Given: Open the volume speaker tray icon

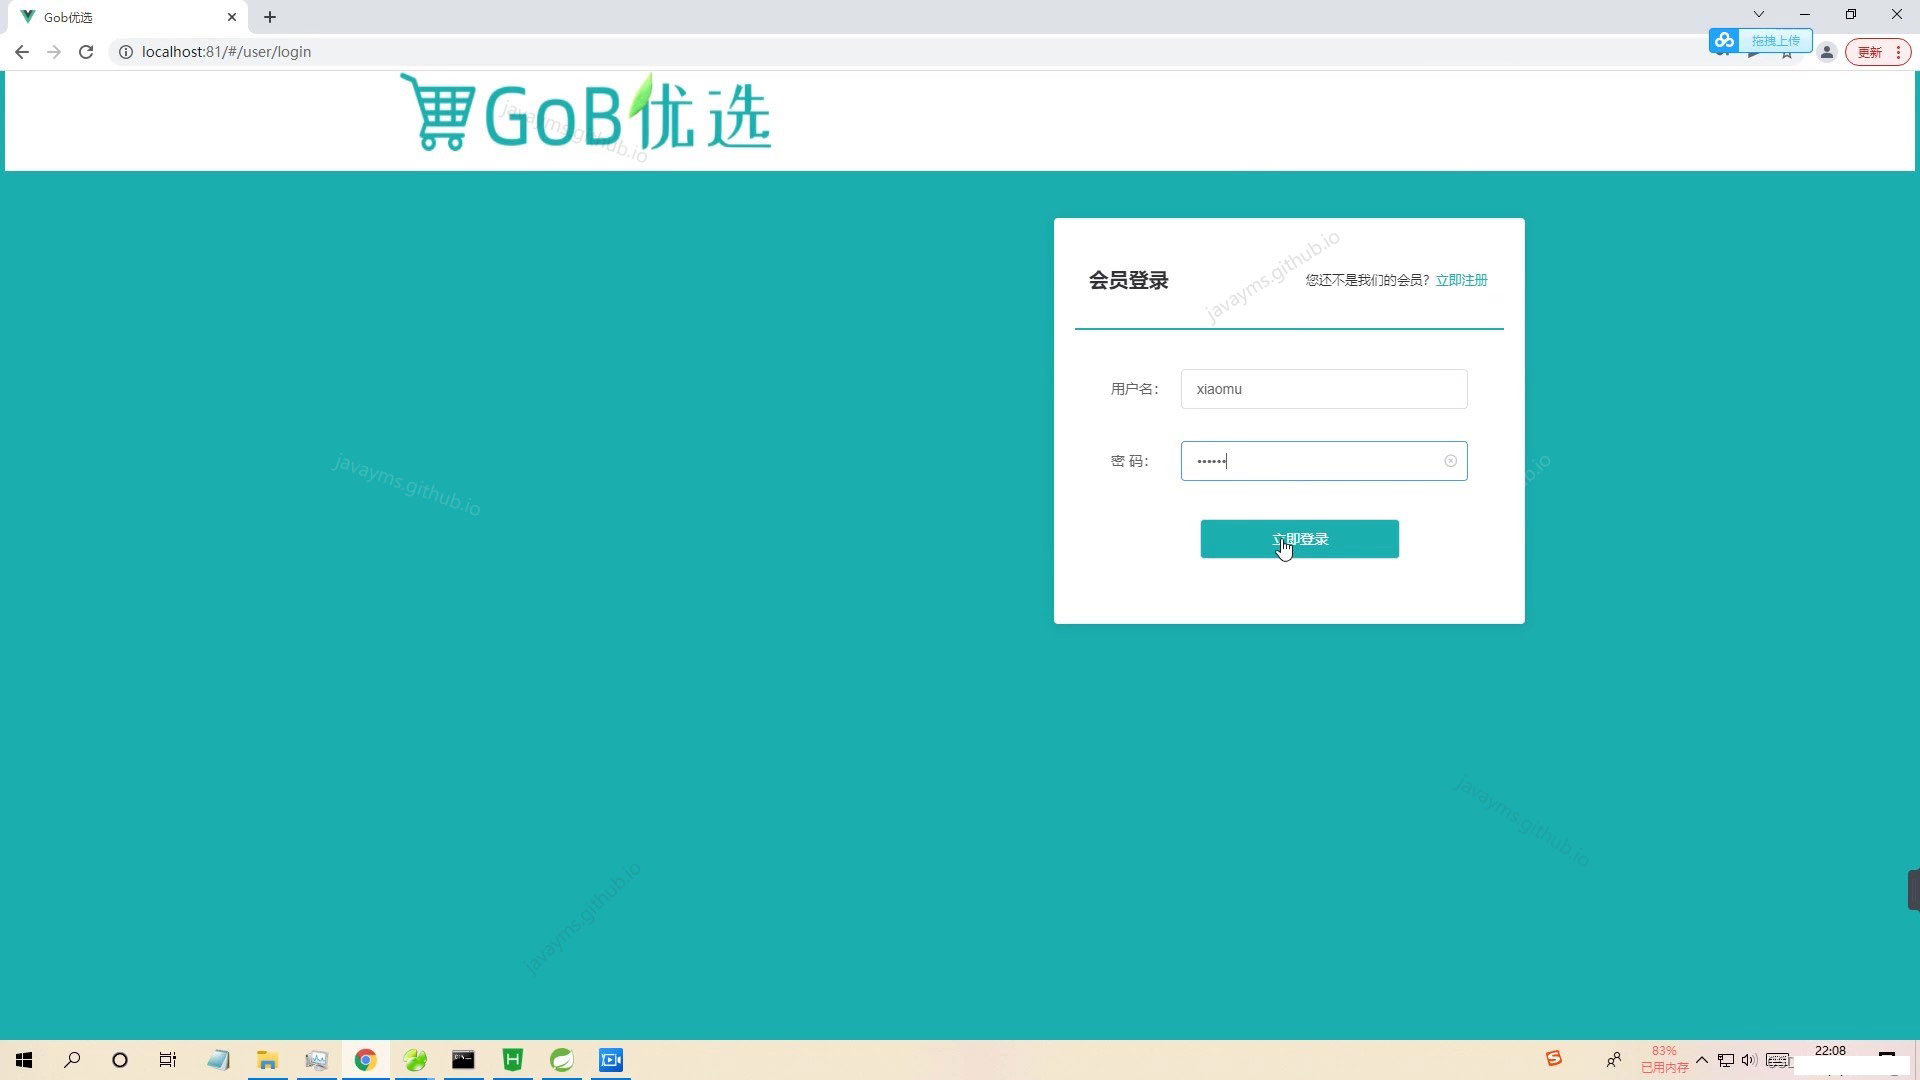Looking at the screenshot, I should tap(1749, 1060).
